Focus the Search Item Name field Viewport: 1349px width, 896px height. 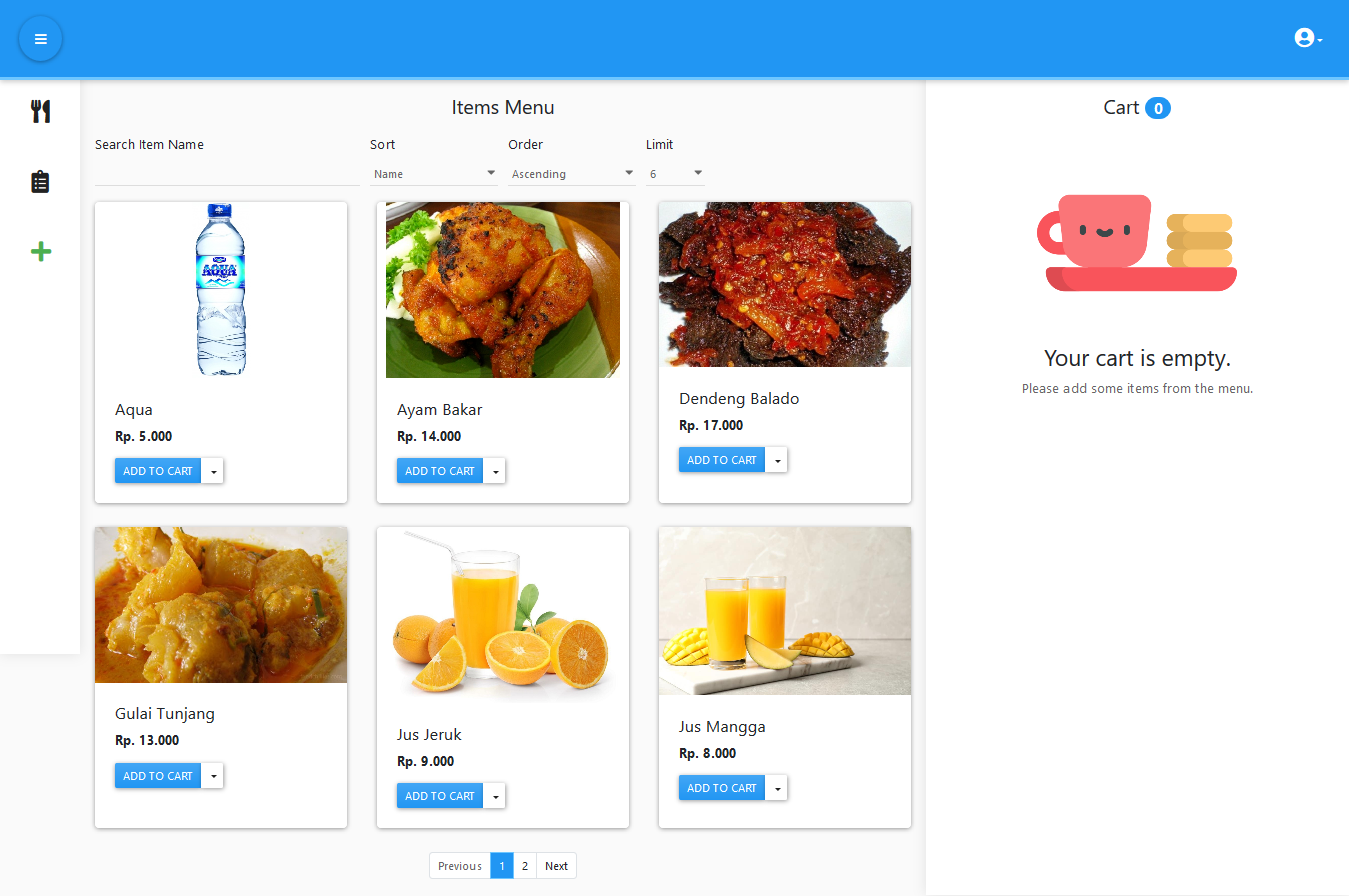(227, 174)
